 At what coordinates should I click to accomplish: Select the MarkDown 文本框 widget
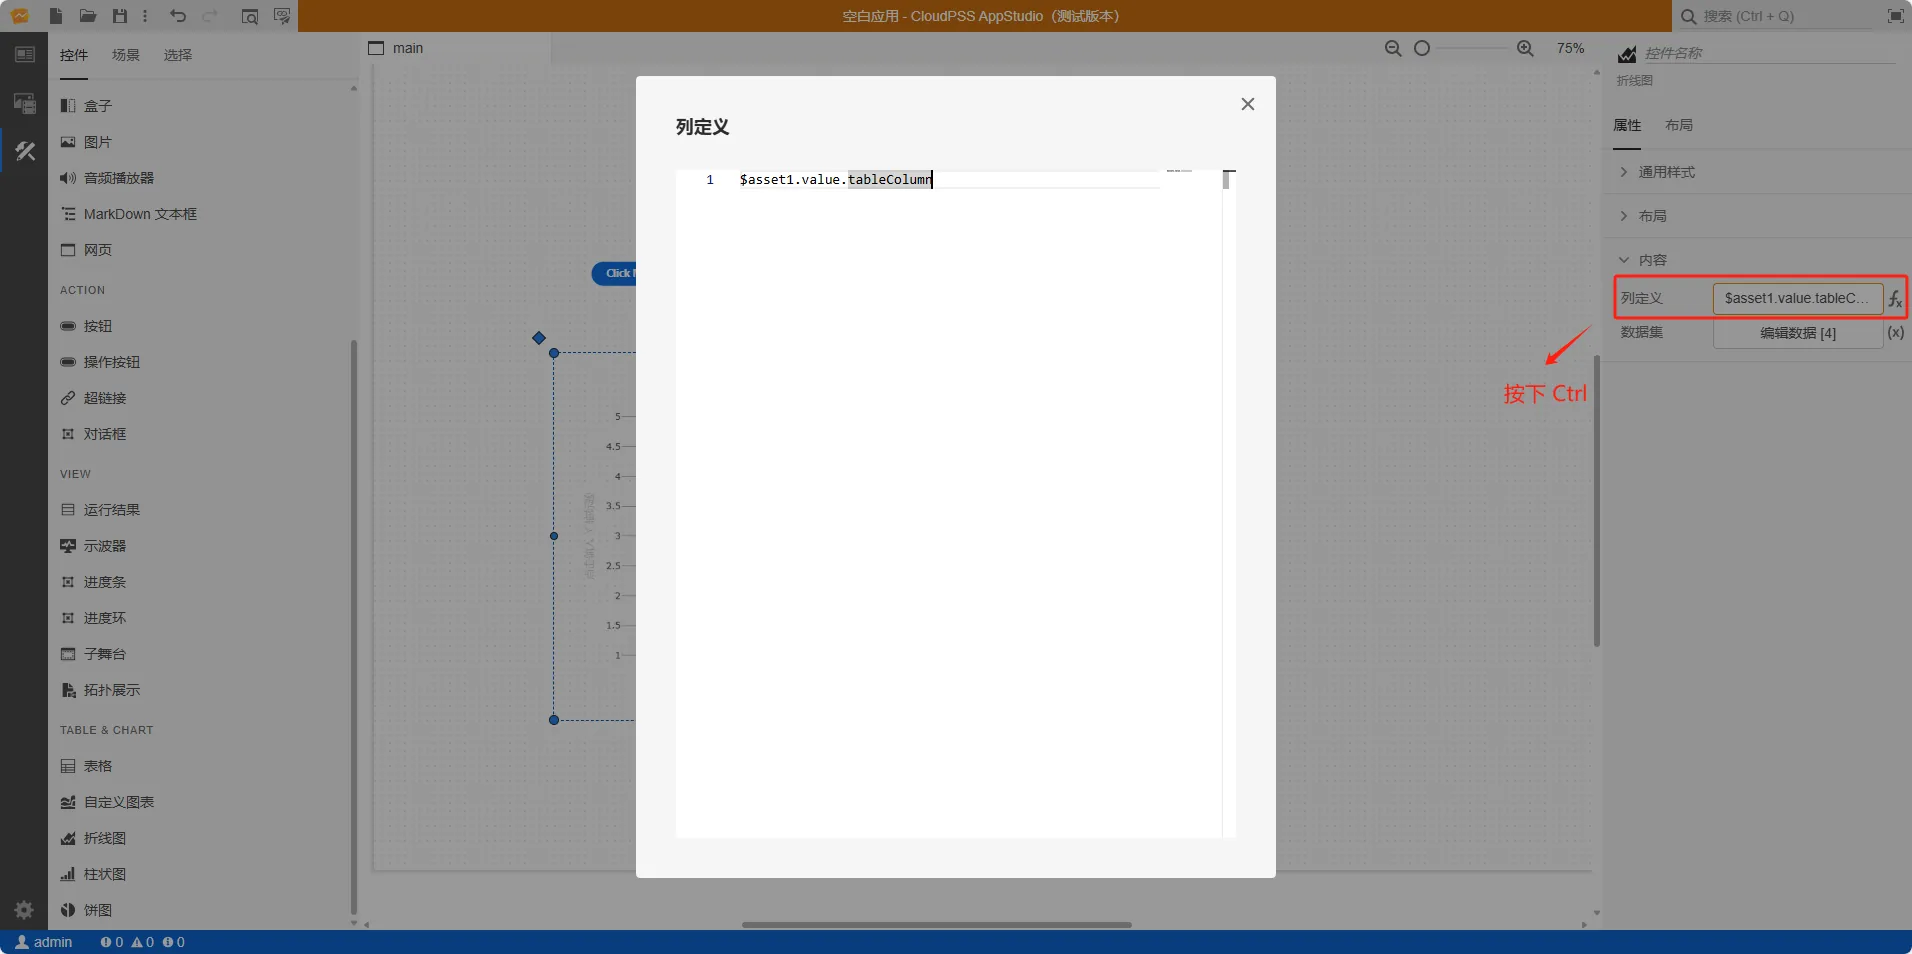[128, 214]
